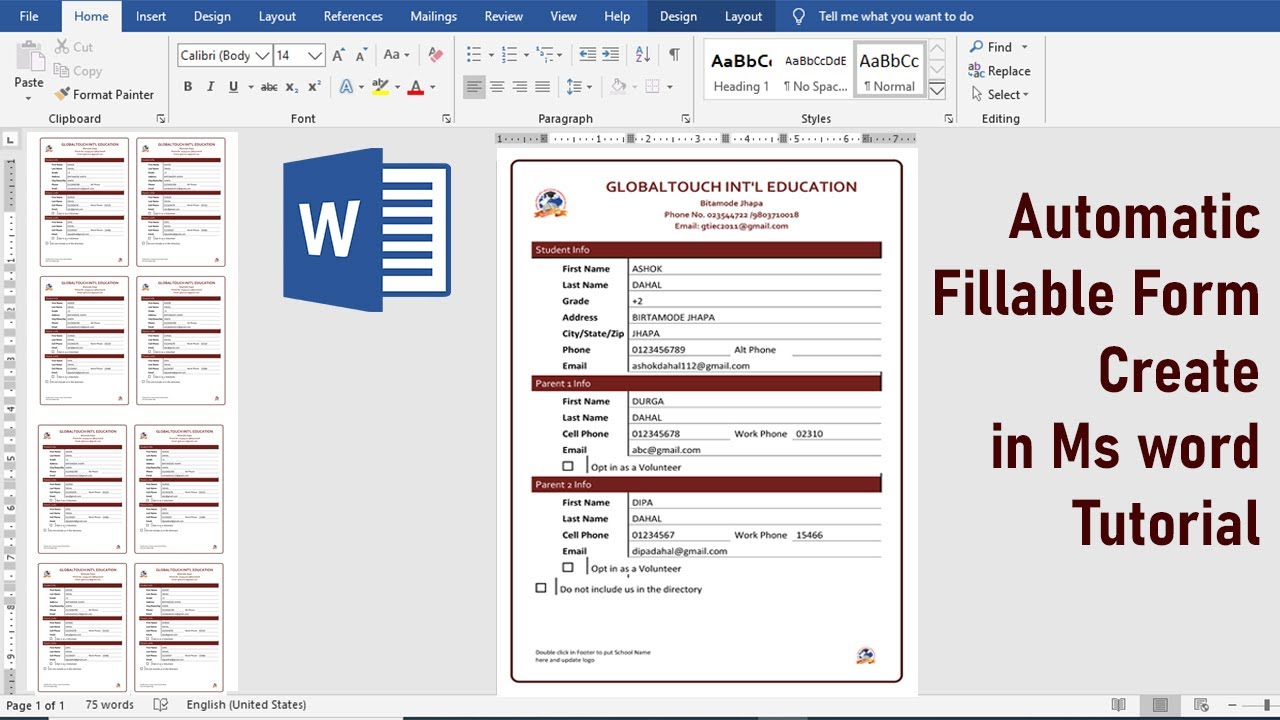Image resolution: width=1280 pixels, height=720 pixels.
Task: Start a bulleted list
Action: coord(474,55)
